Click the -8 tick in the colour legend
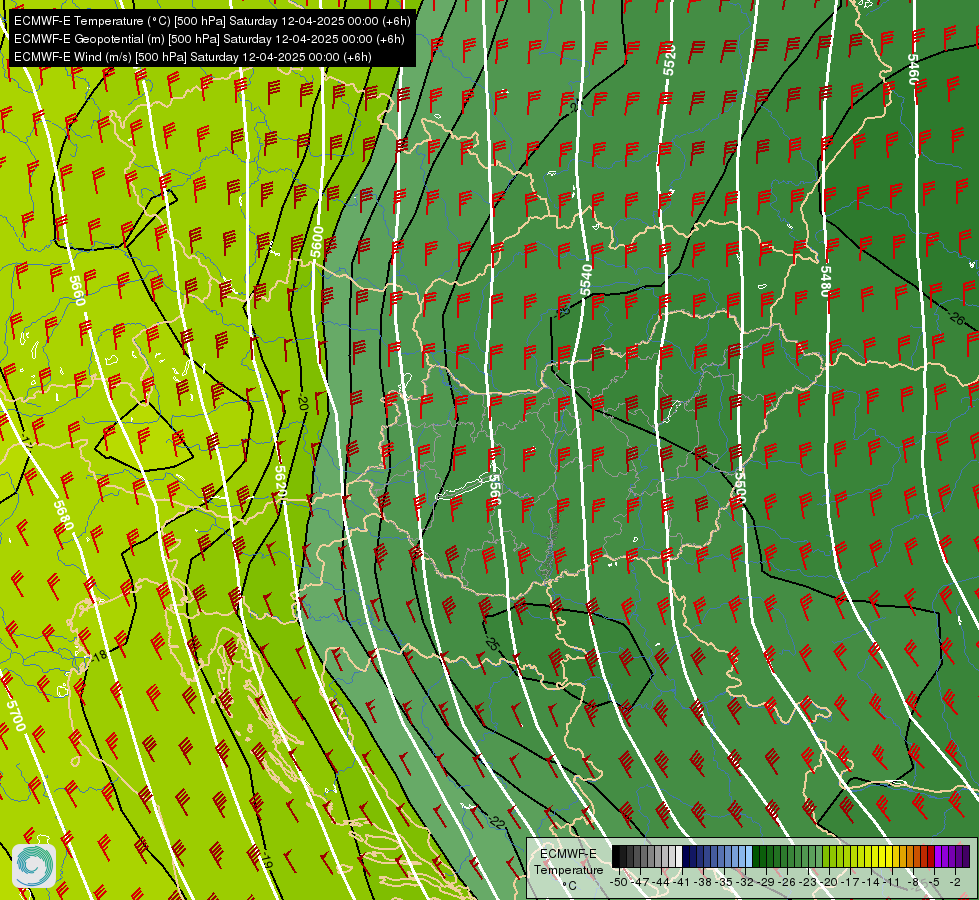Image resolution: width=979 pixels, height=900 pixels. (x=913, y=882)
